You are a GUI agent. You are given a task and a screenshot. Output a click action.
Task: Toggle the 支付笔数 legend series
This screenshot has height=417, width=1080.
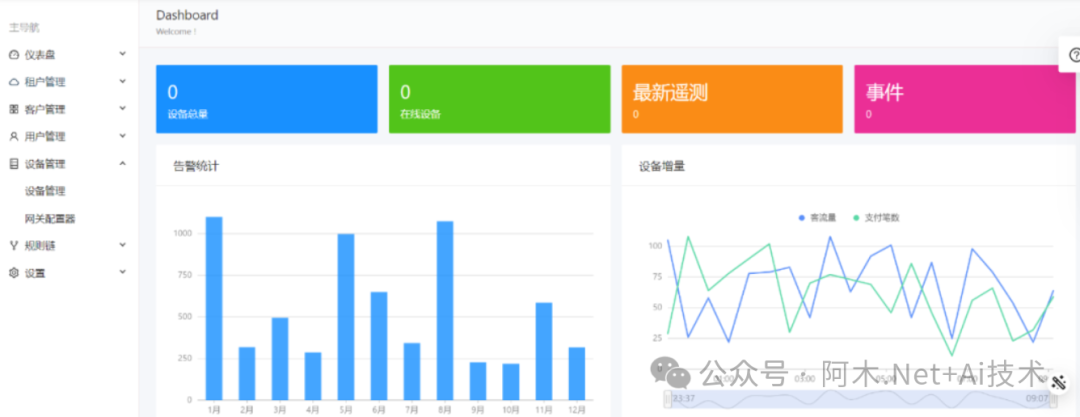(877, 218)
